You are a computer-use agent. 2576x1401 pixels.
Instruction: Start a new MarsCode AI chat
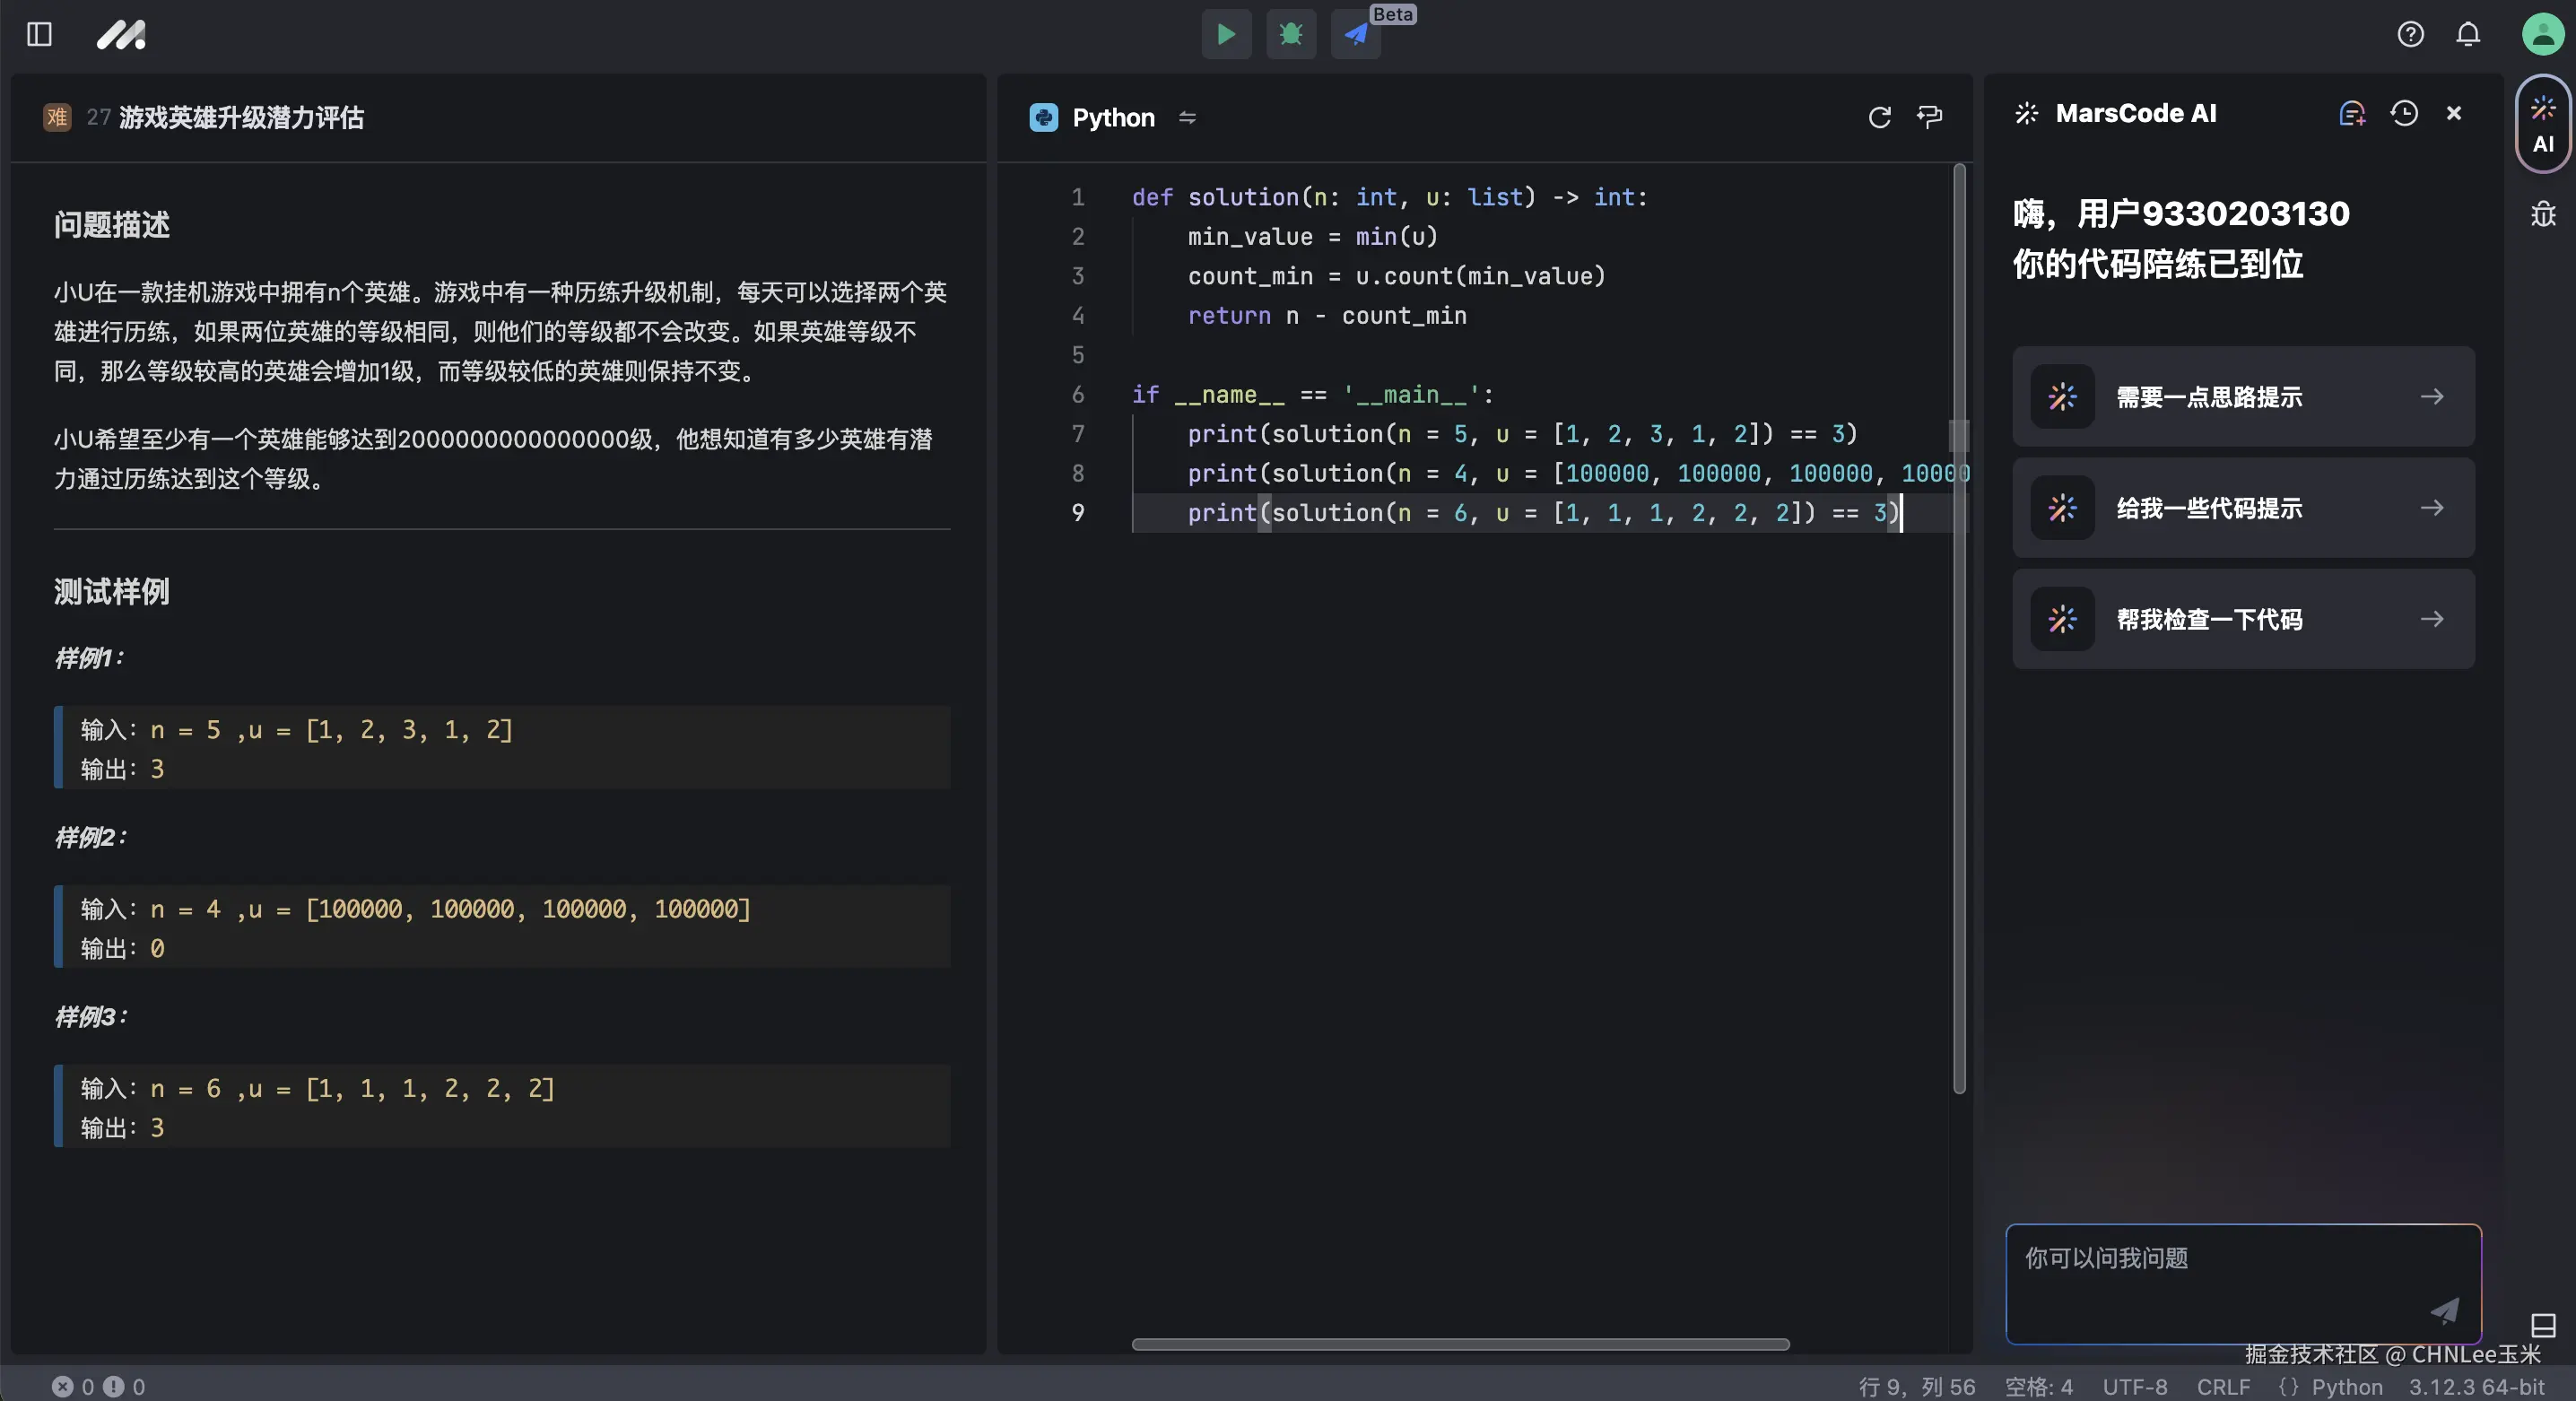tap(2352, 114)
